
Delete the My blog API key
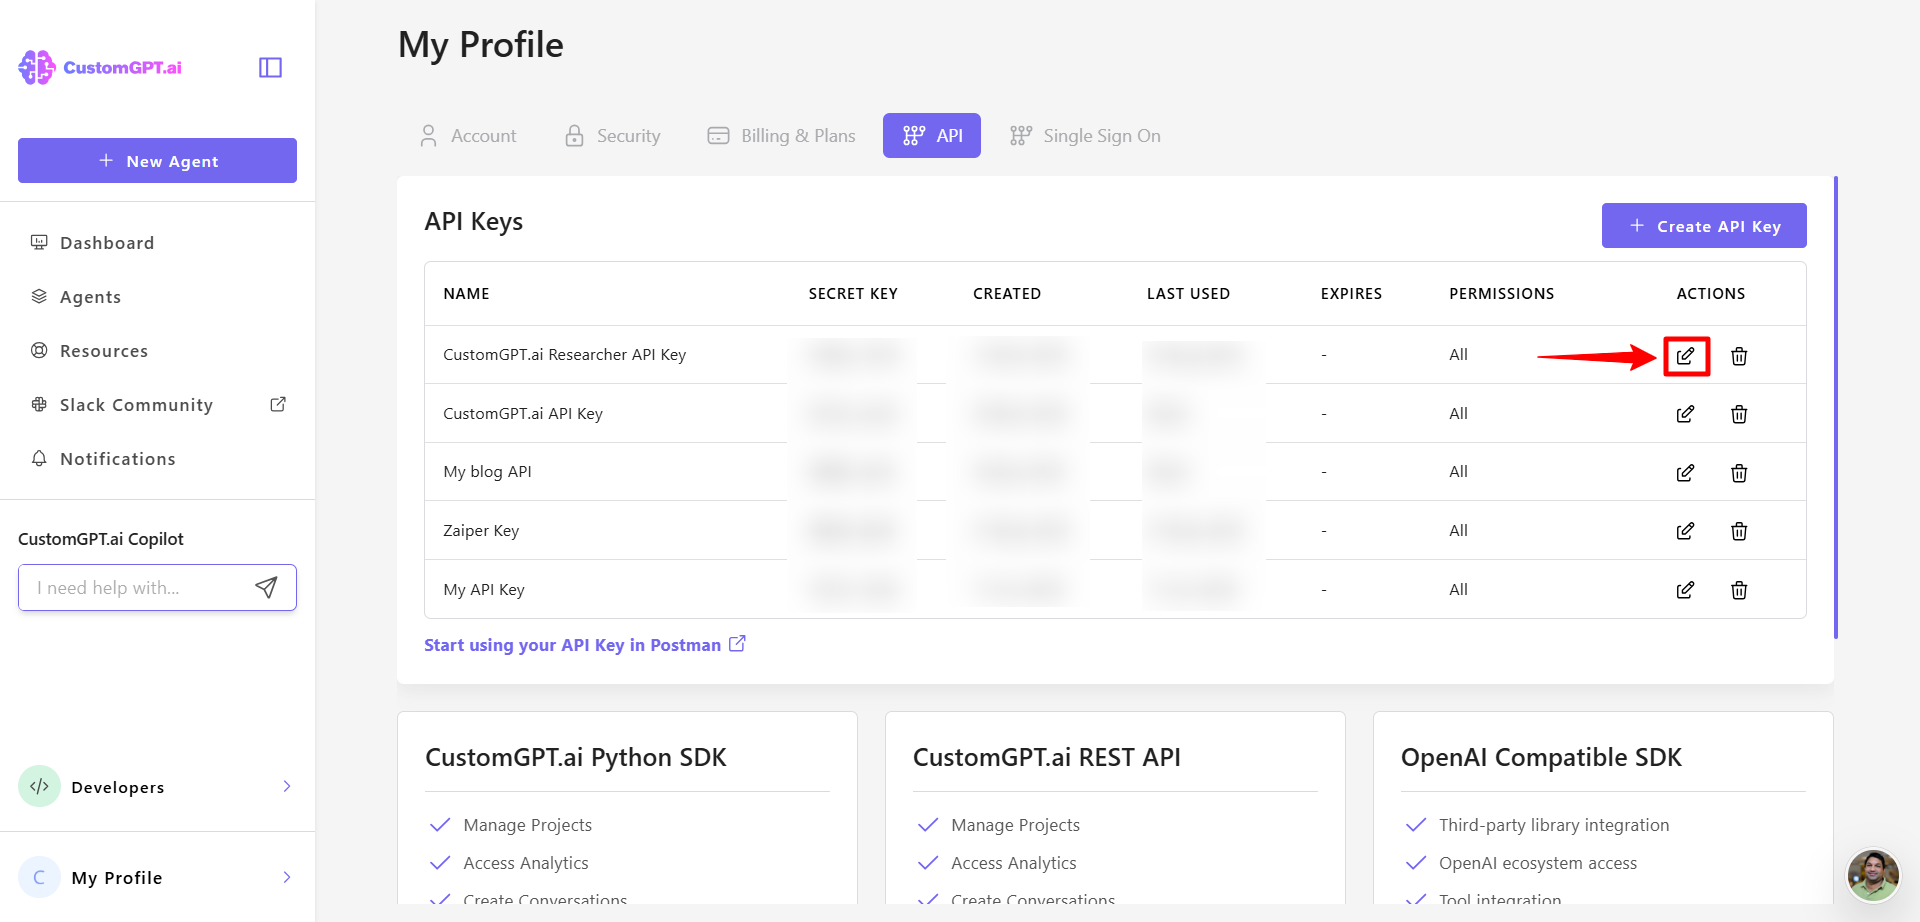coord(1739,473)
